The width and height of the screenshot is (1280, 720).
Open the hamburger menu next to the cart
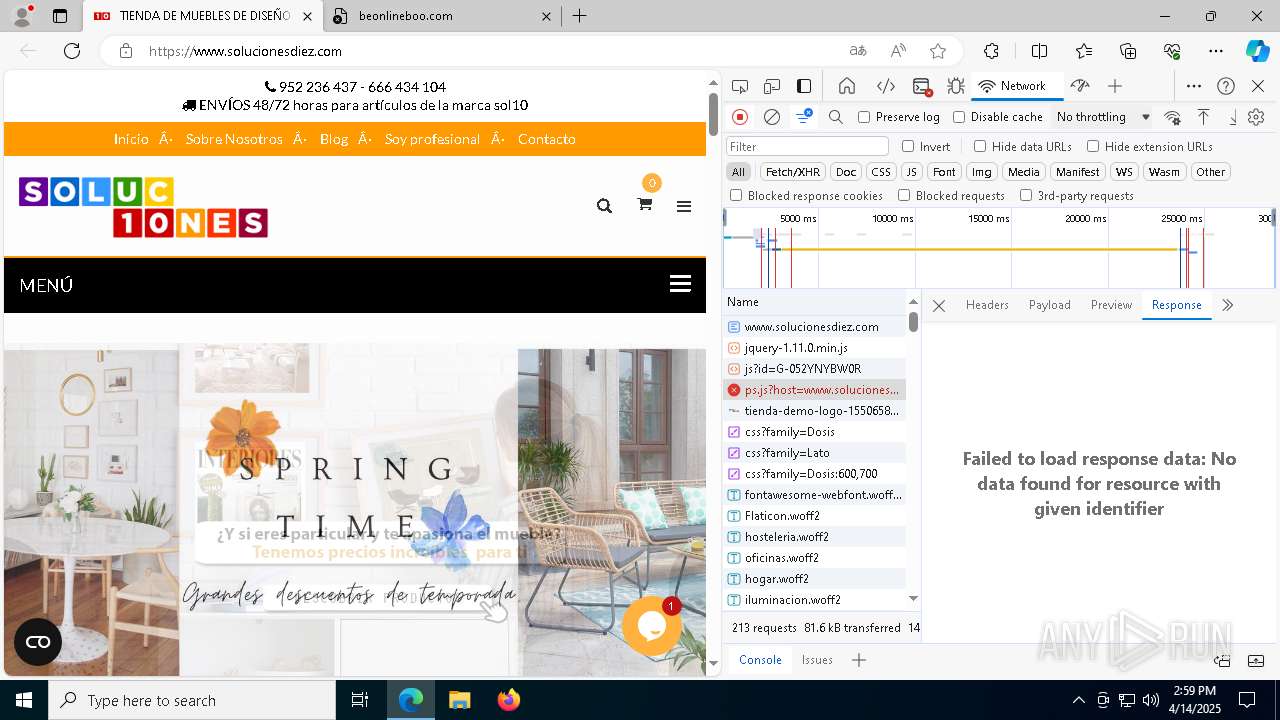pyautogui.click(x=684, y=206)
